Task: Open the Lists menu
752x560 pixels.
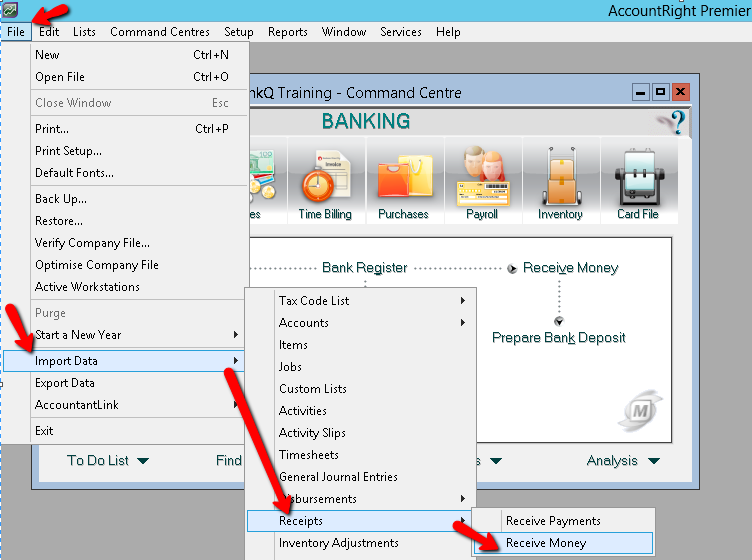Action: (x=84, y=32)
